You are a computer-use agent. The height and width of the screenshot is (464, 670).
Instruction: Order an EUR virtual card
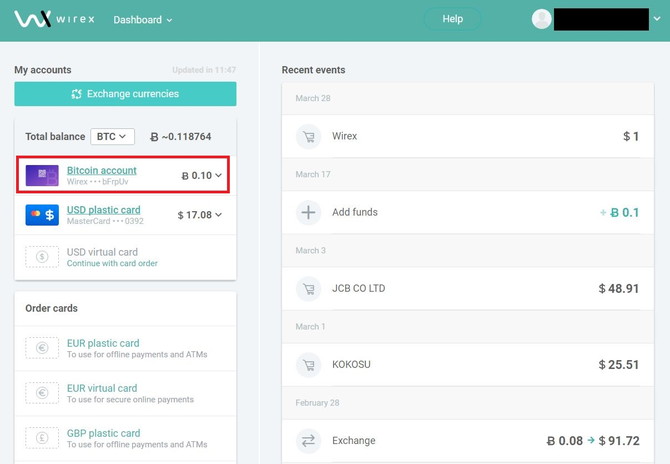pyautogui.click(x=102, y=388)
